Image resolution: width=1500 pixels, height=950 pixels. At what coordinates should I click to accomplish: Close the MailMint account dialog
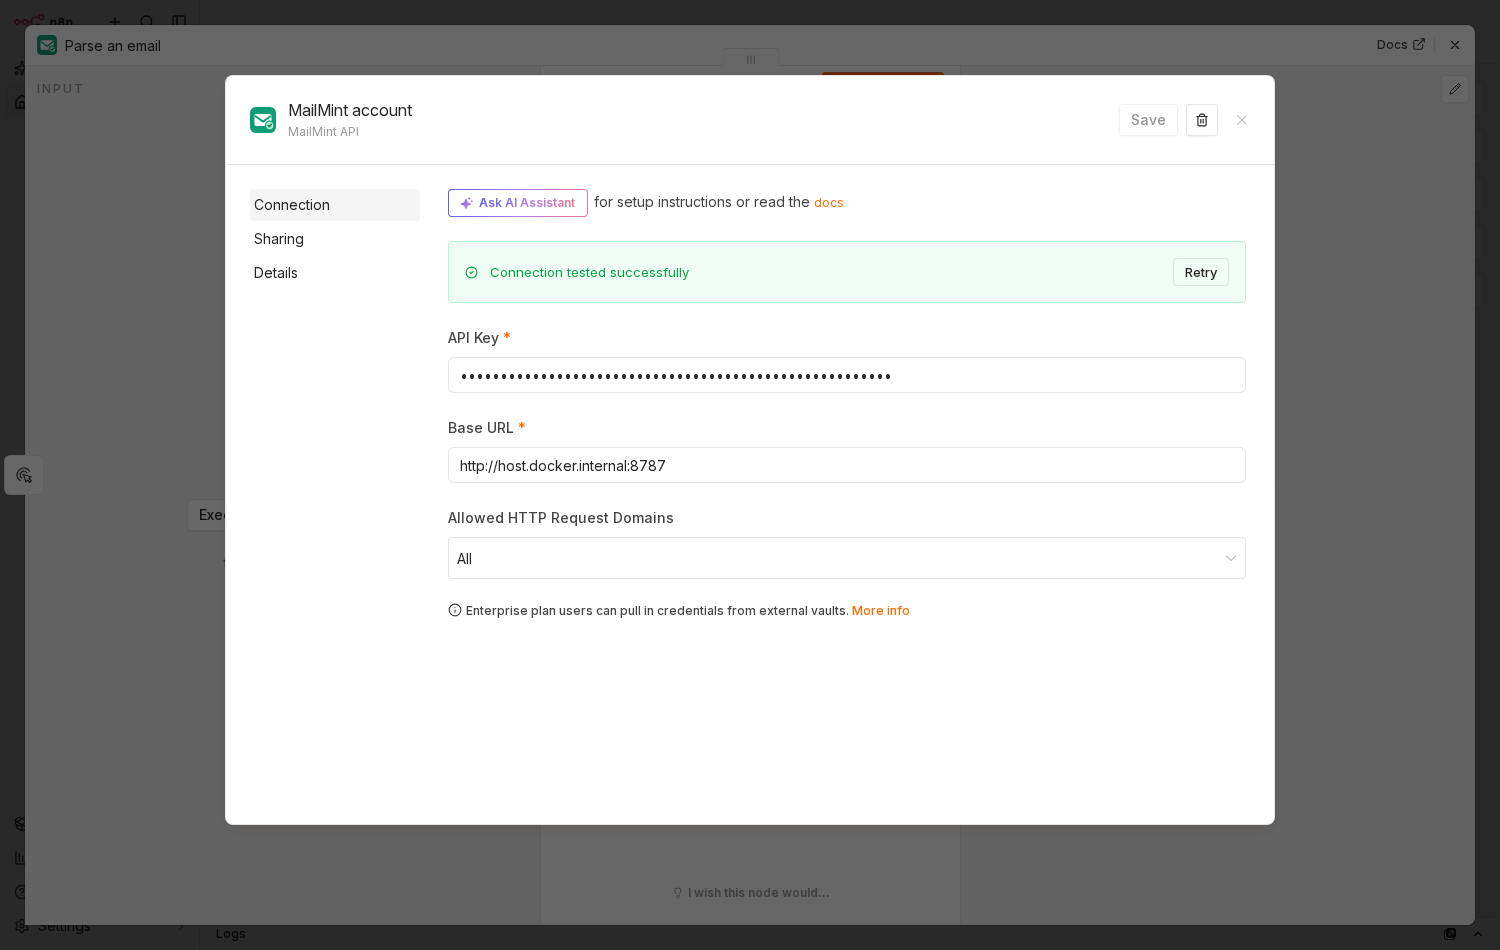pyautogui.click(x=1242, y=120)
